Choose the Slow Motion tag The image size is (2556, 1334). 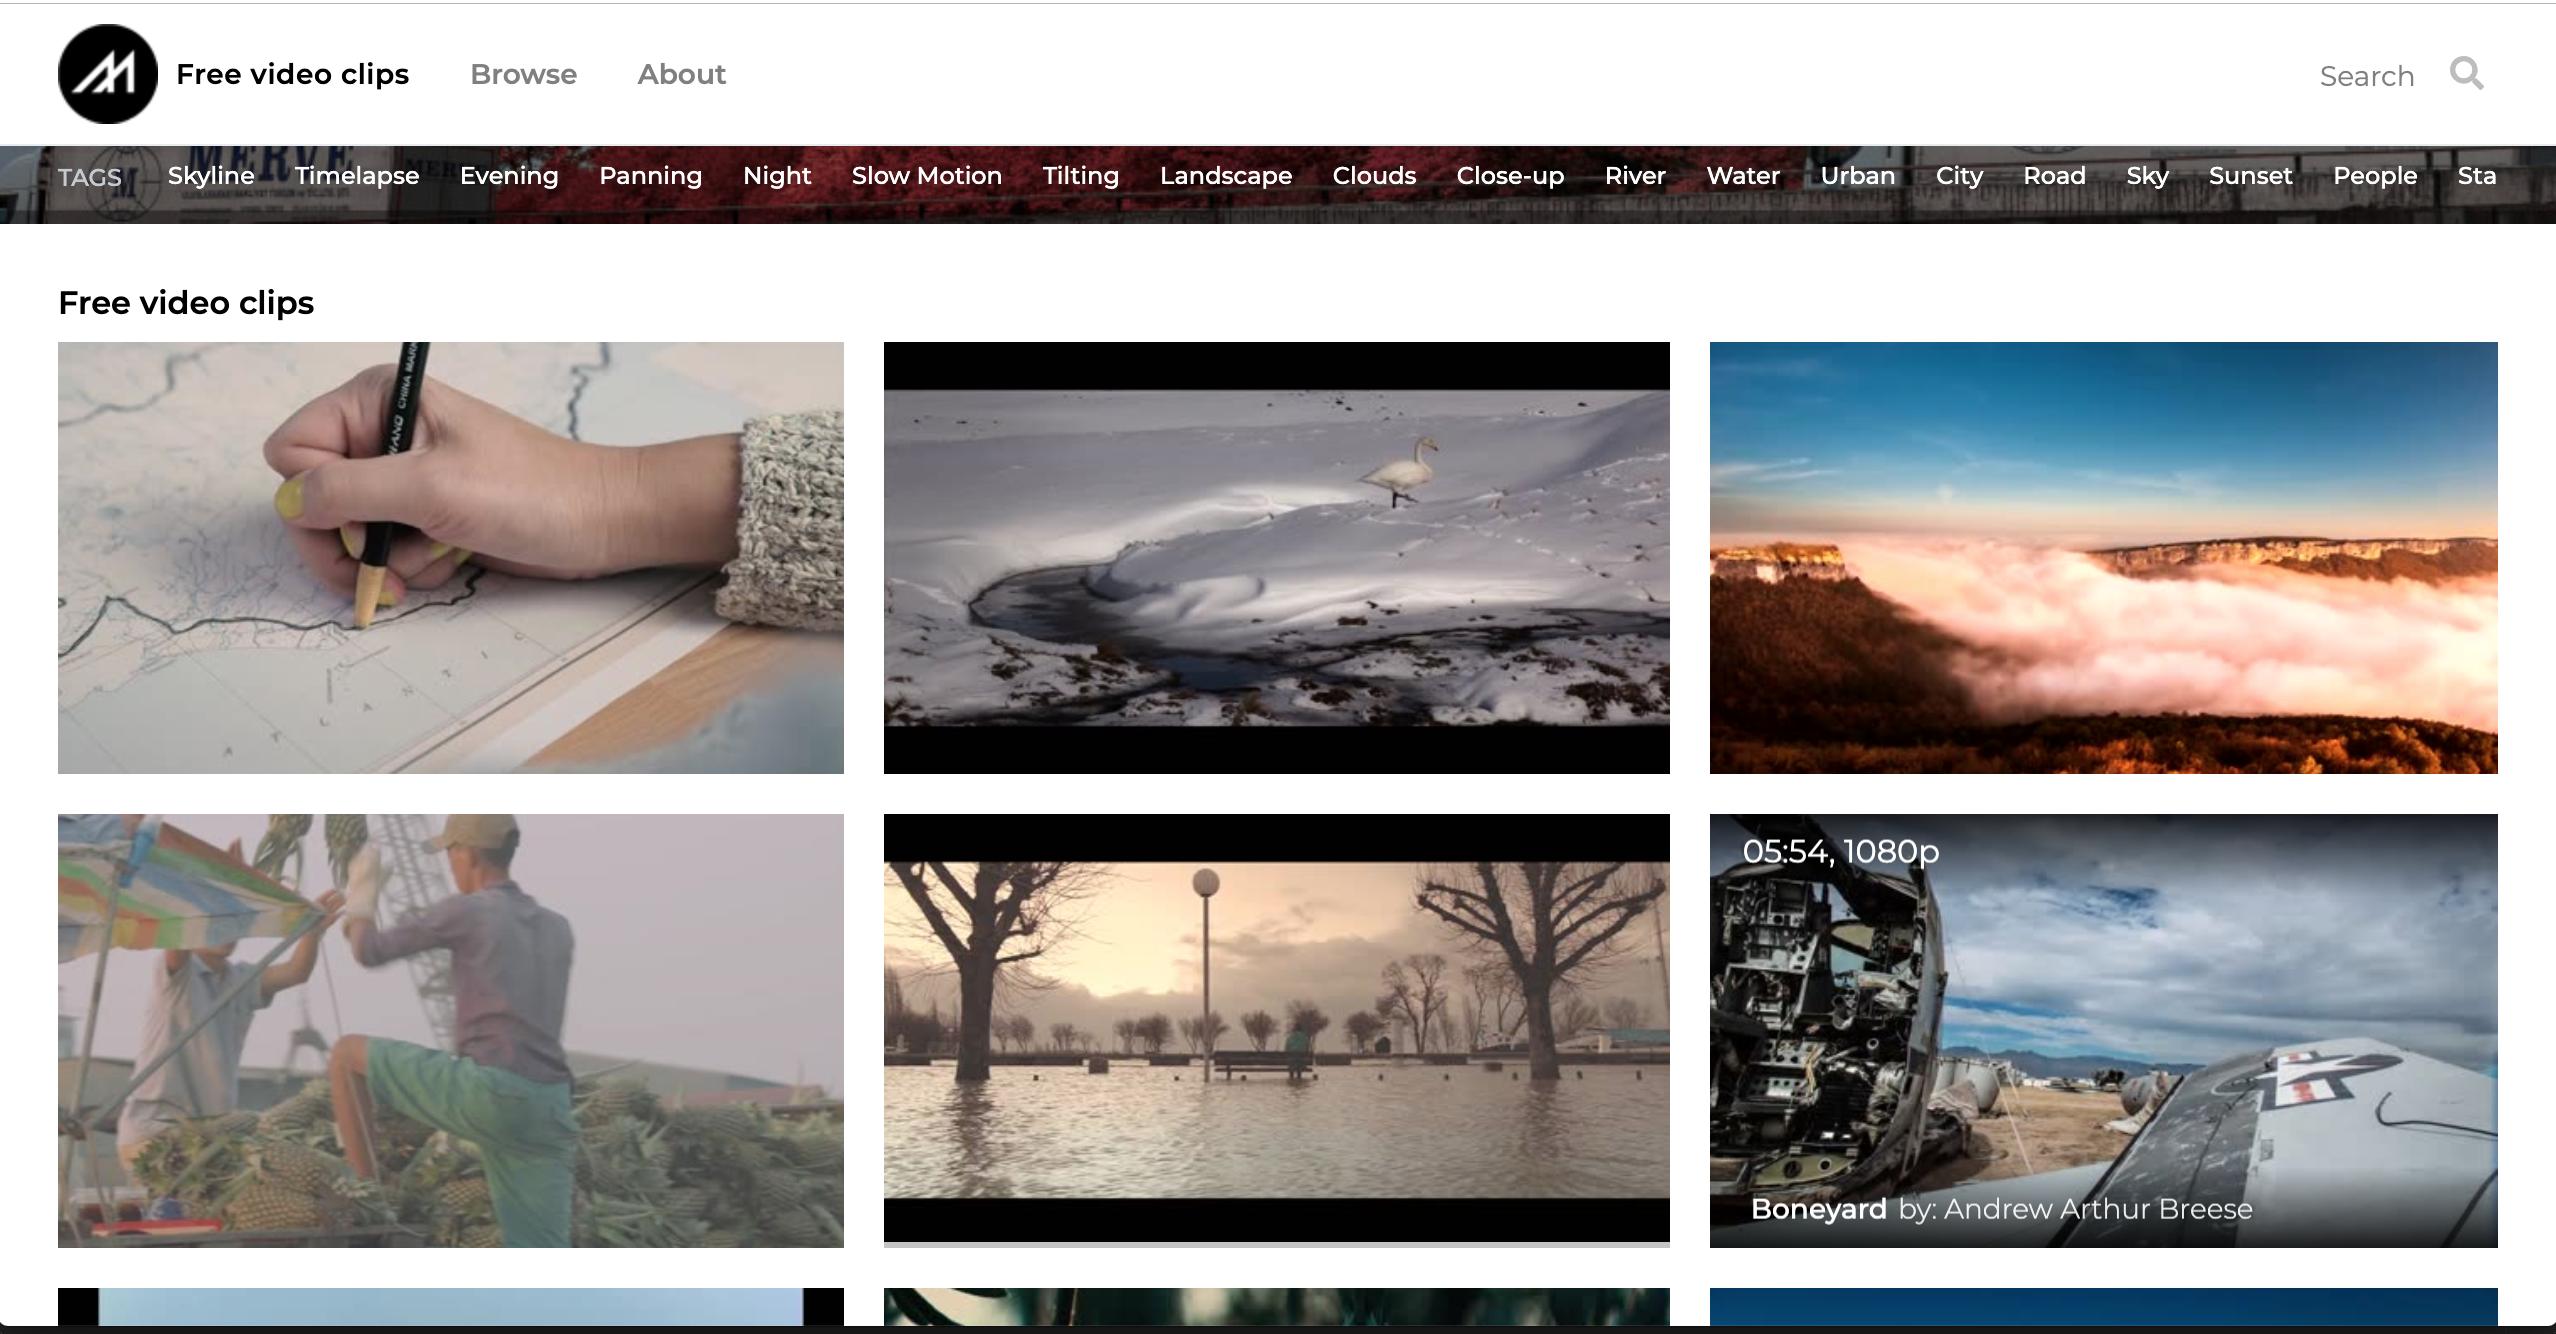coord(926,176)
